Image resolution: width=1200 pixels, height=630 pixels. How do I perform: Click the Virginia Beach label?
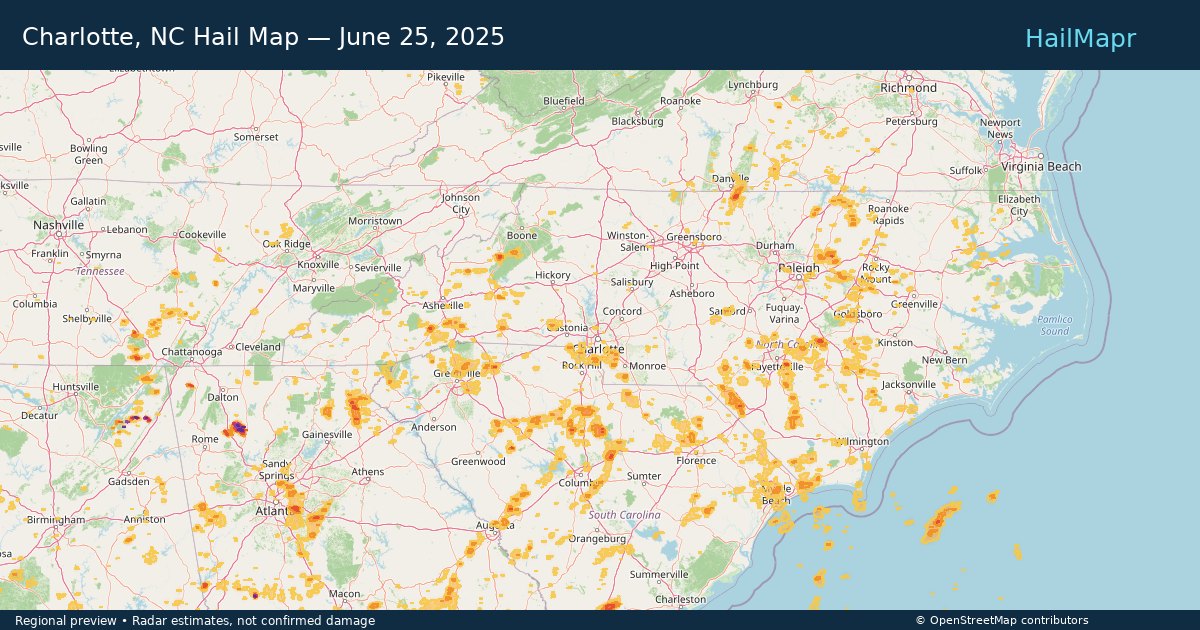point(1041,167)
